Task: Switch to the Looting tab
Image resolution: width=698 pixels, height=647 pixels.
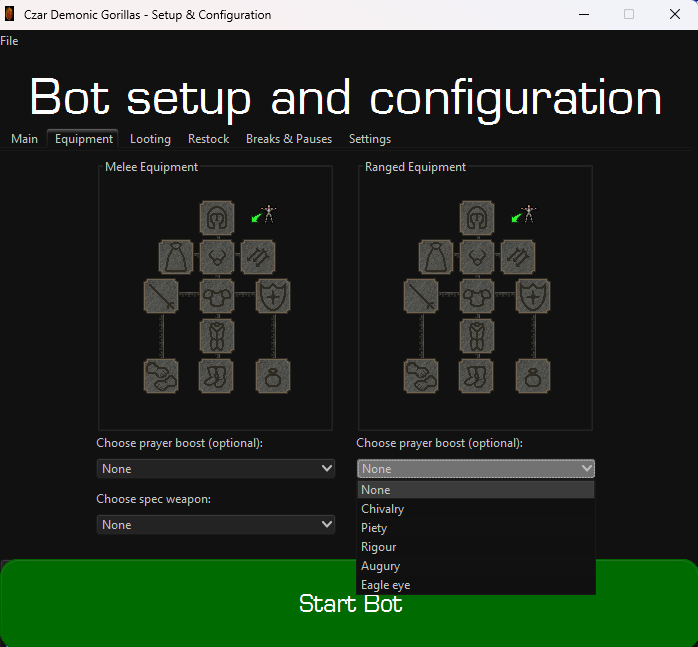Action: point(150,139)
